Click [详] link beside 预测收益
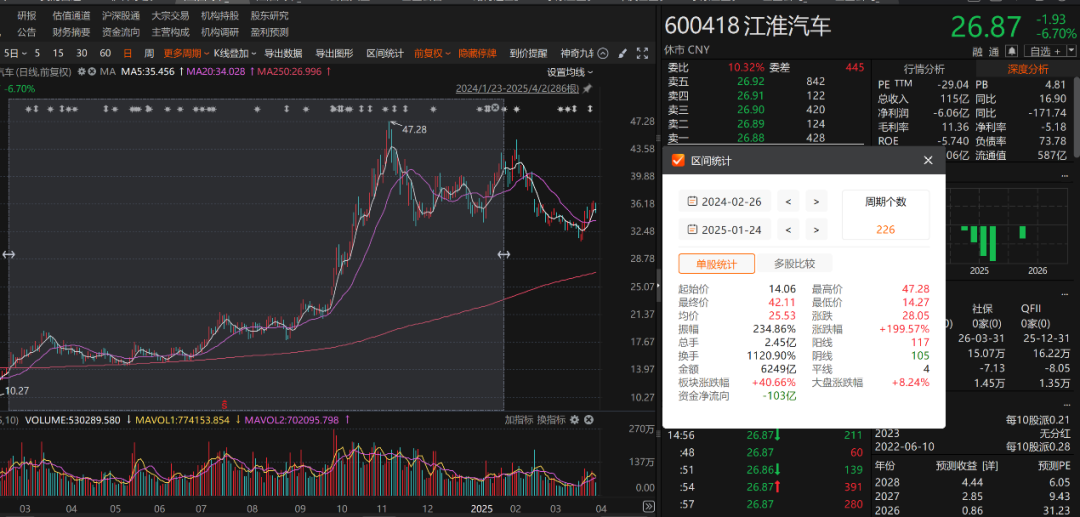The image size is (1080, 517). [990, 465]
